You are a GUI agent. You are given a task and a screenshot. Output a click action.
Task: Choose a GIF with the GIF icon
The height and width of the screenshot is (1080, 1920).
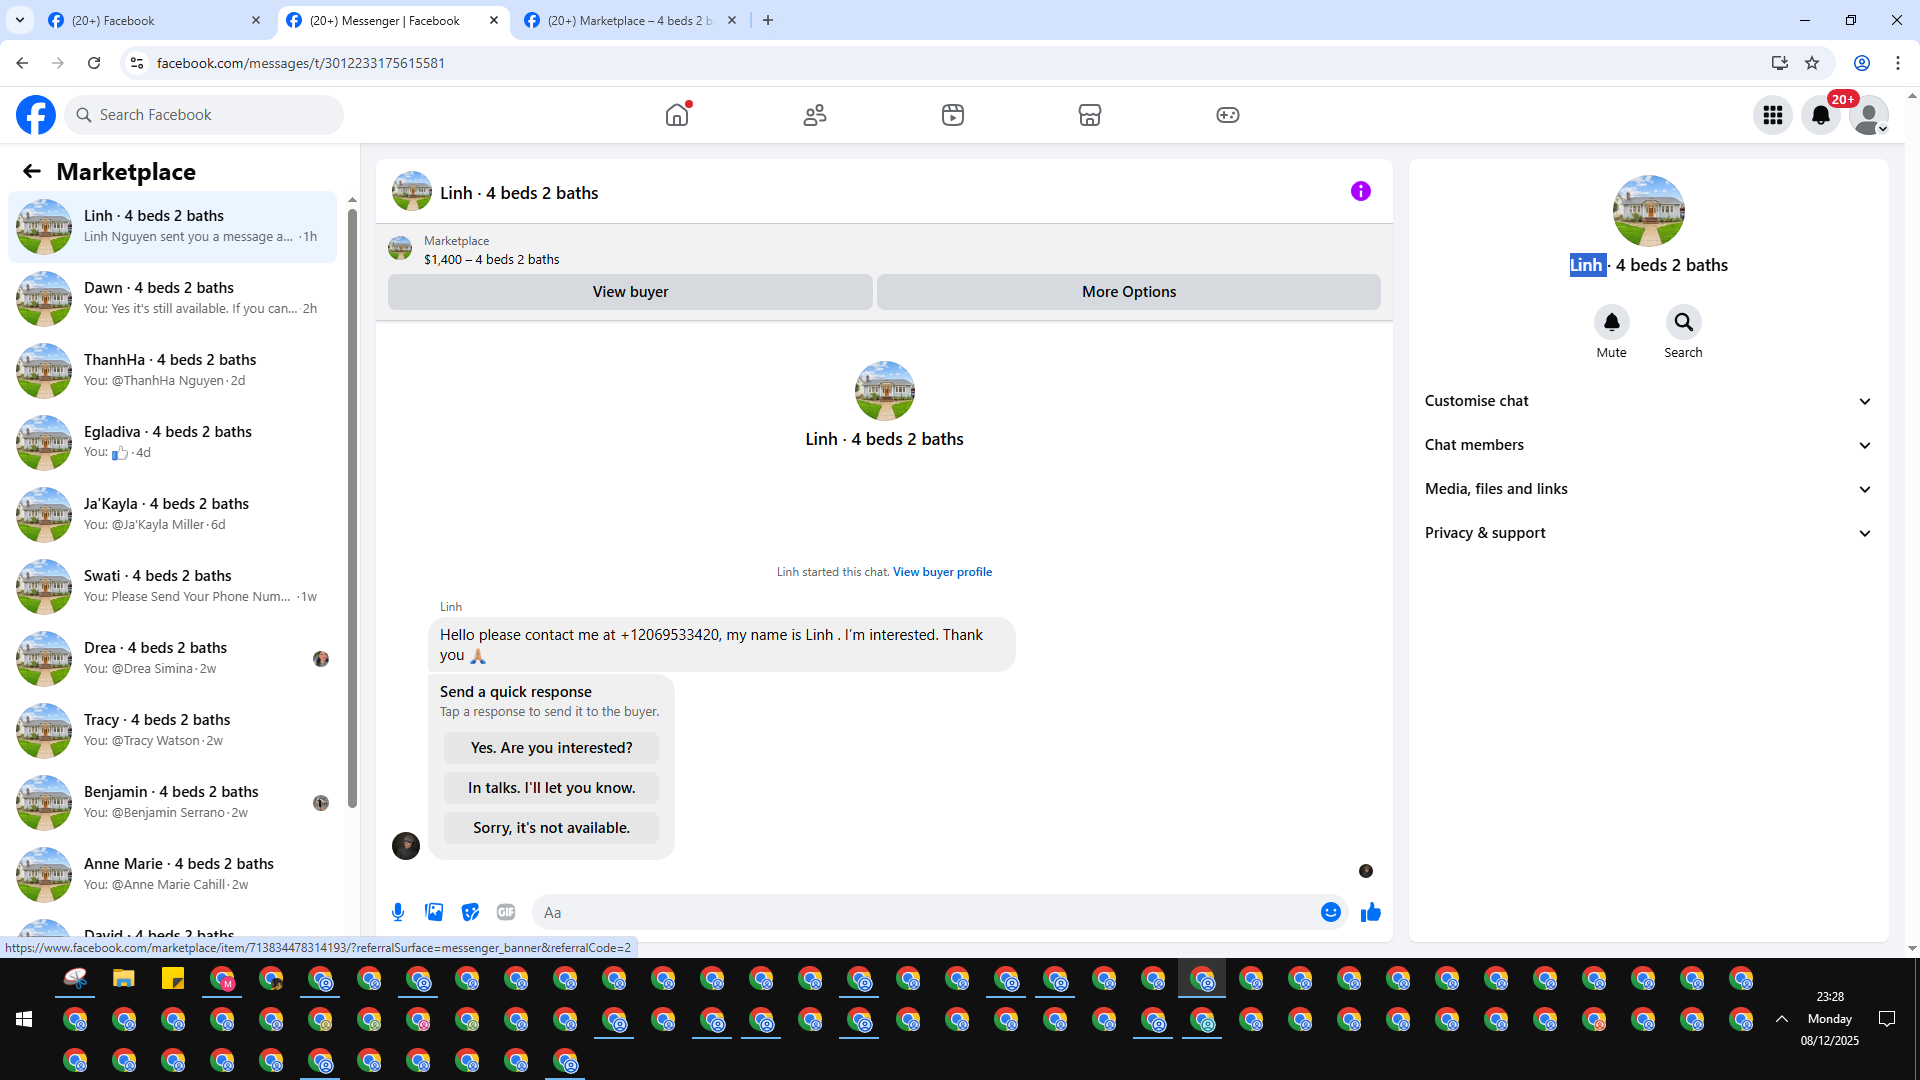point(506,912)
